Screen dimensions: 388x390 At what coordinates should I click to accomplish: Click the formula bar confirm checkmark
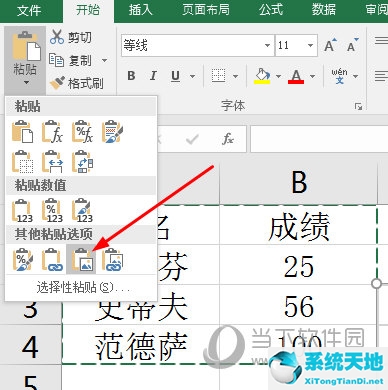pos(192,139)
